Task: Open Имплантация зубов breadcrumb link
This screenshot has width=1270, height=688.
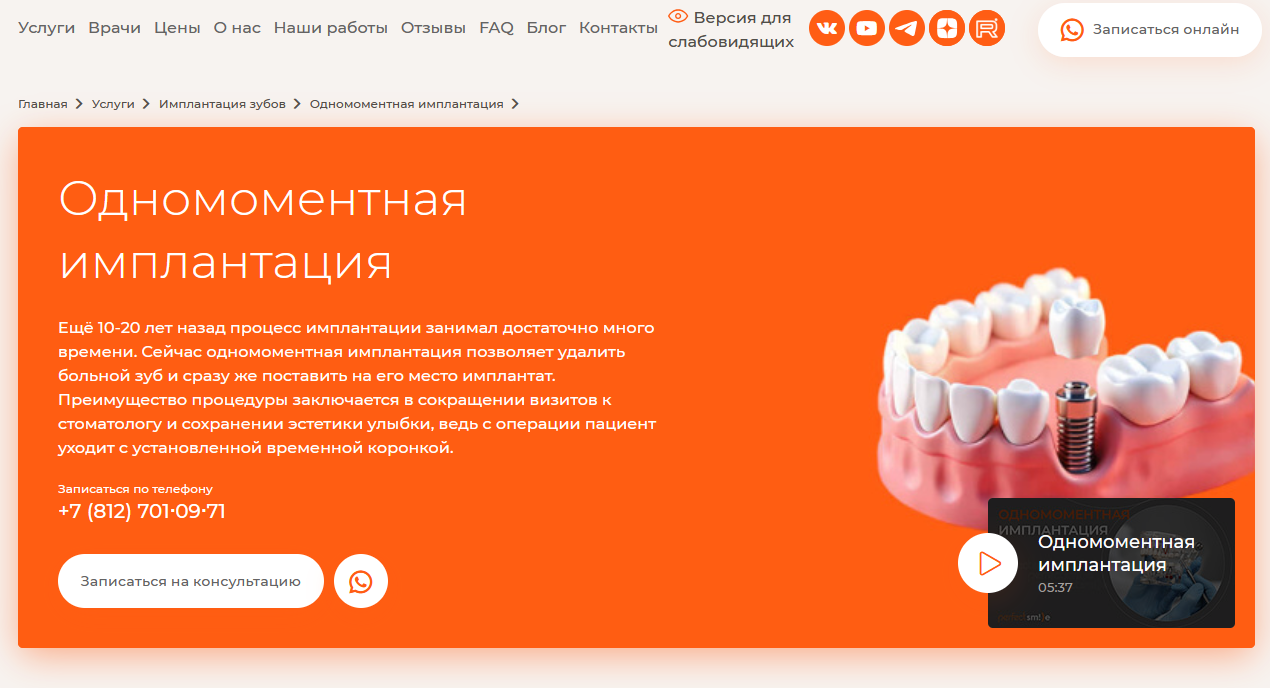Action: (222, 104)
